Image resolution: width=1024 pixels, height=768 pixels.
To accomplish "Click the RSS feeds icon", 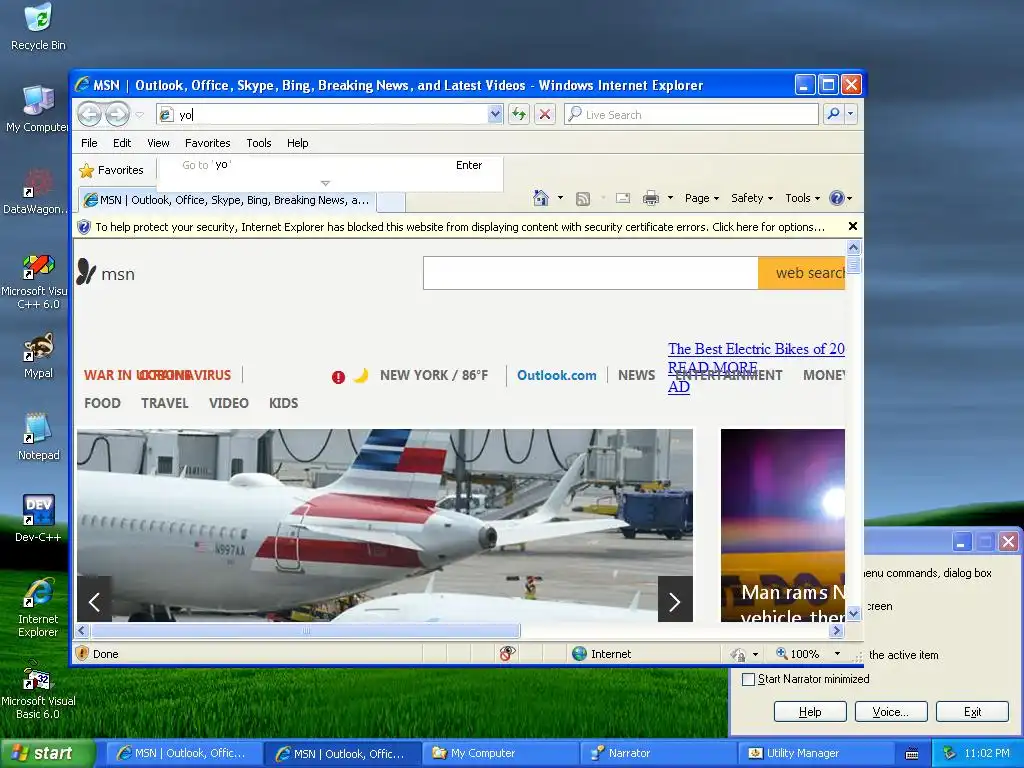I will (583, 199).
